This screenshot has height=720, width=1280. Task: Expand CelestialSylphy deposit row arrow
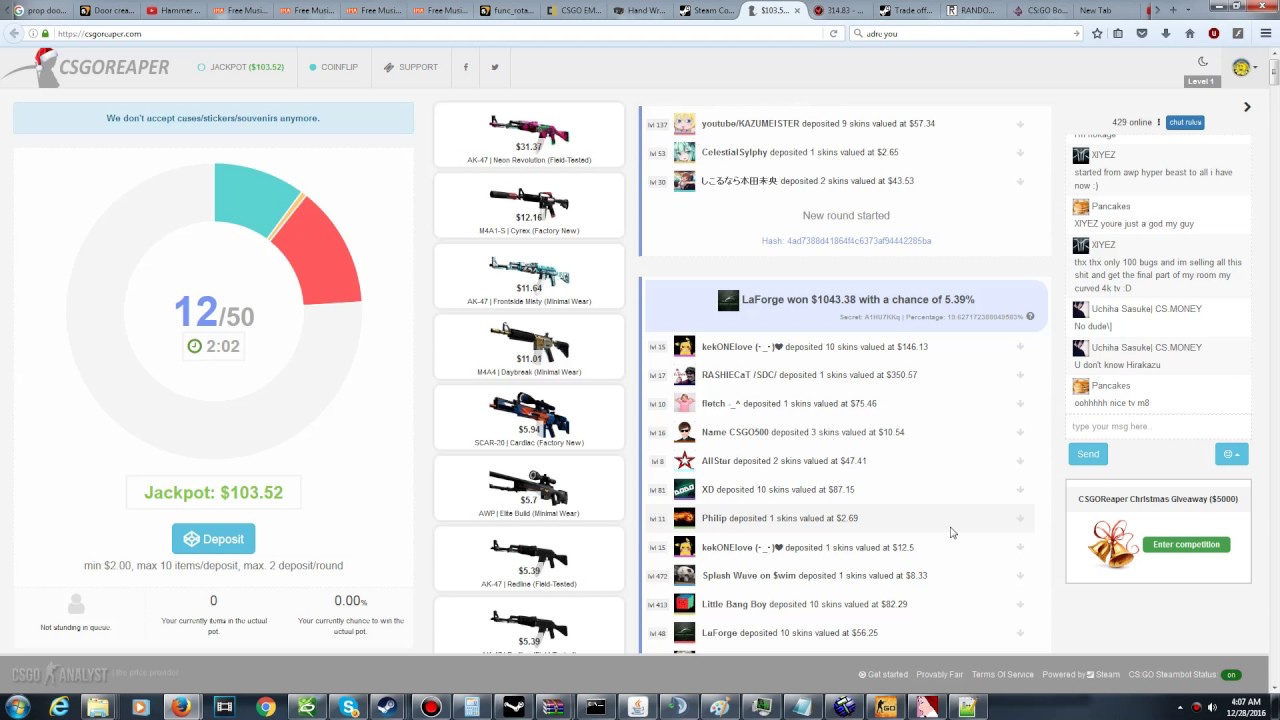click(1020, 153)
